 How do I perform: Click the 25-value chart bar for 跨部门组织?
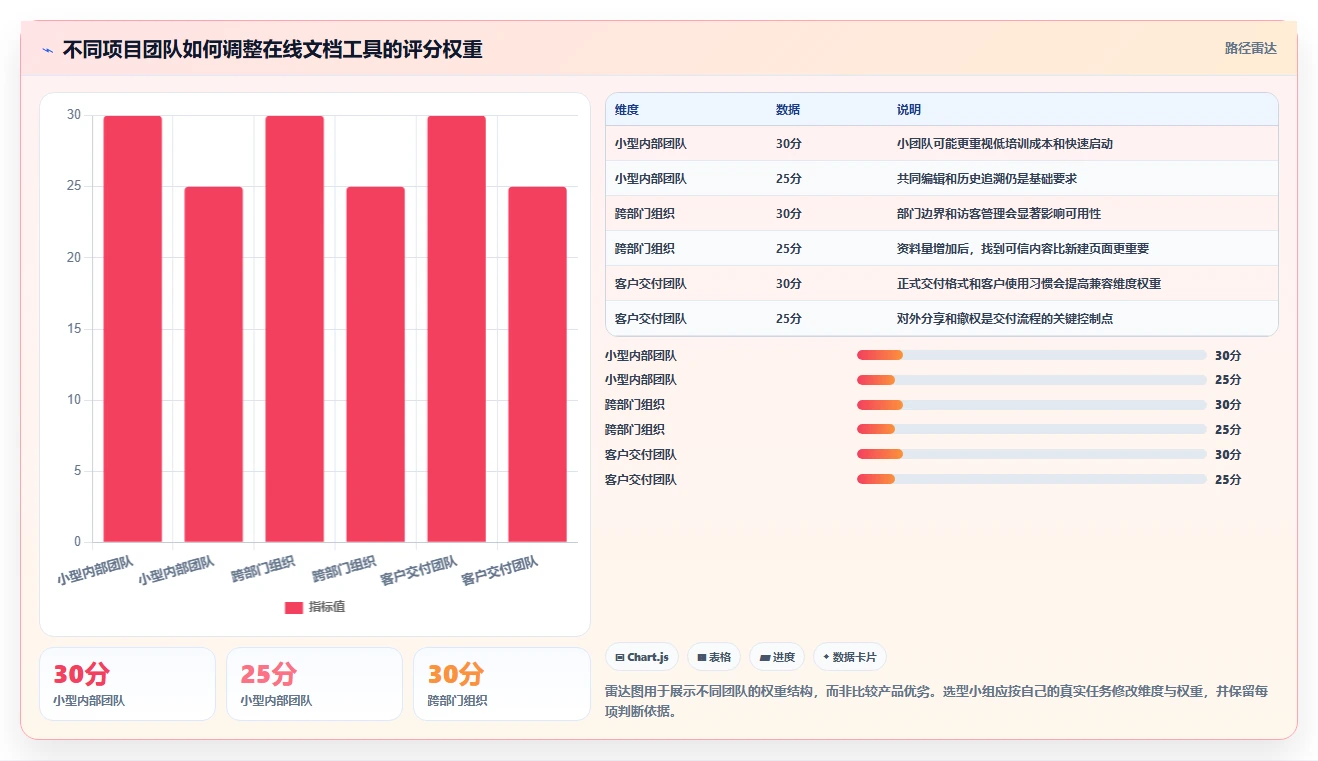376,365
